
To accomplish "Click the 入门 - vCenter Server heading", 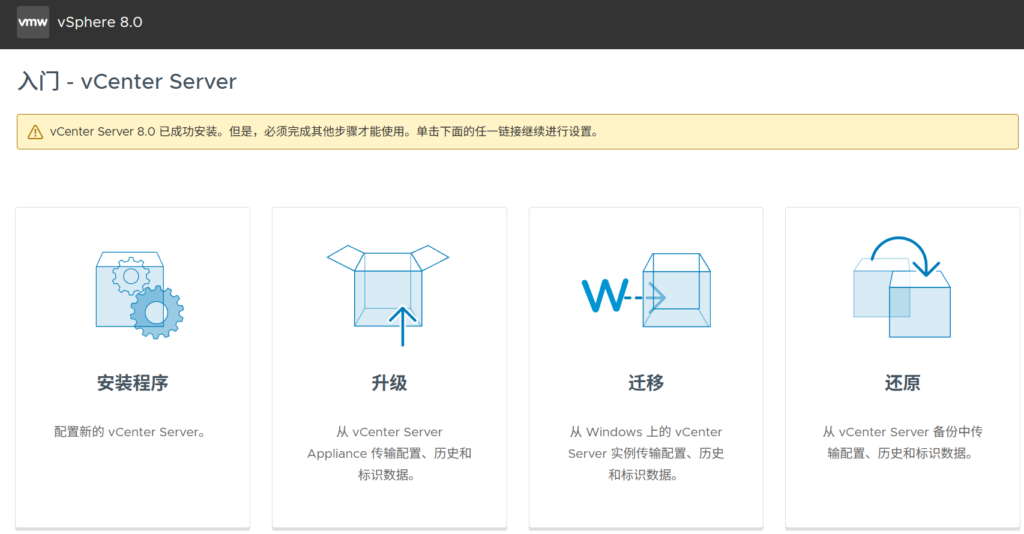I will click(x=127, y=81).
